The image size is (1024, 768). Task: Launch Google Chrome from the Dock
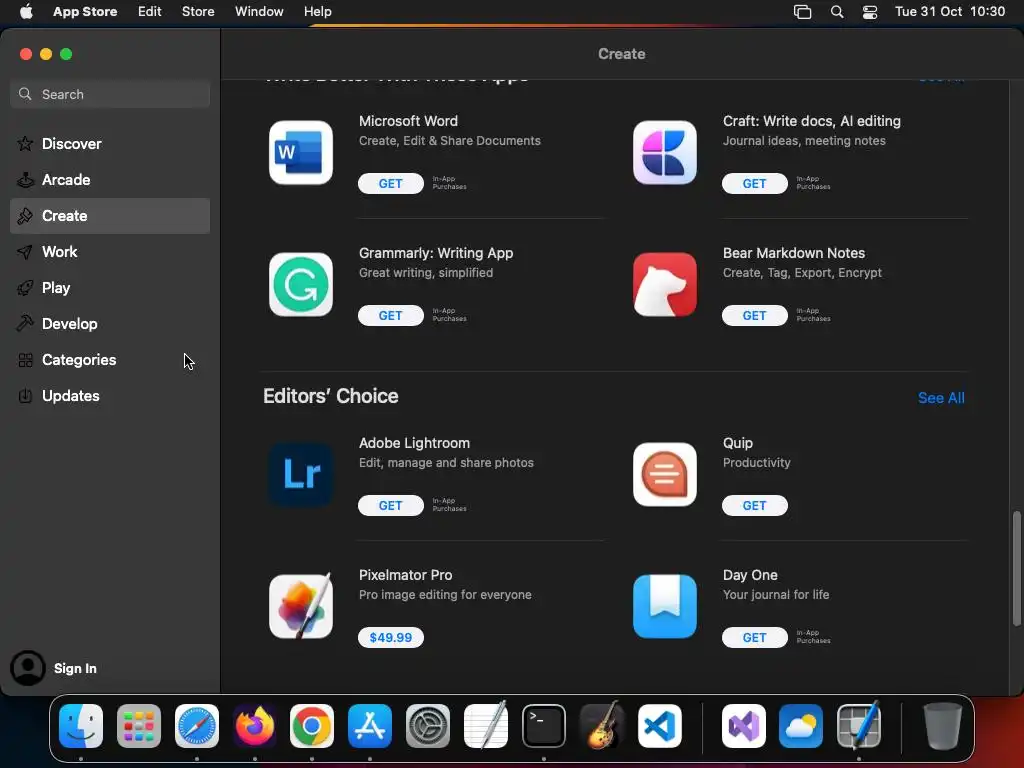[312, 726]
